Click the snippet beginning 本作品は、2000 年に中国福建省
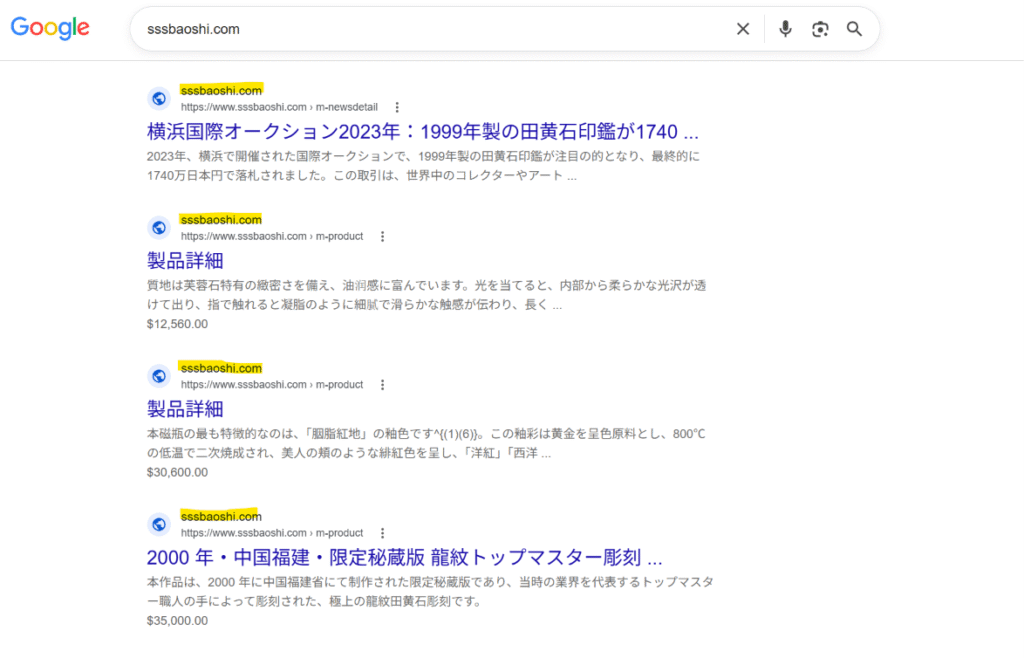Image resolution: width=1024 pixels, height=658 pixels. pos(430,591)
